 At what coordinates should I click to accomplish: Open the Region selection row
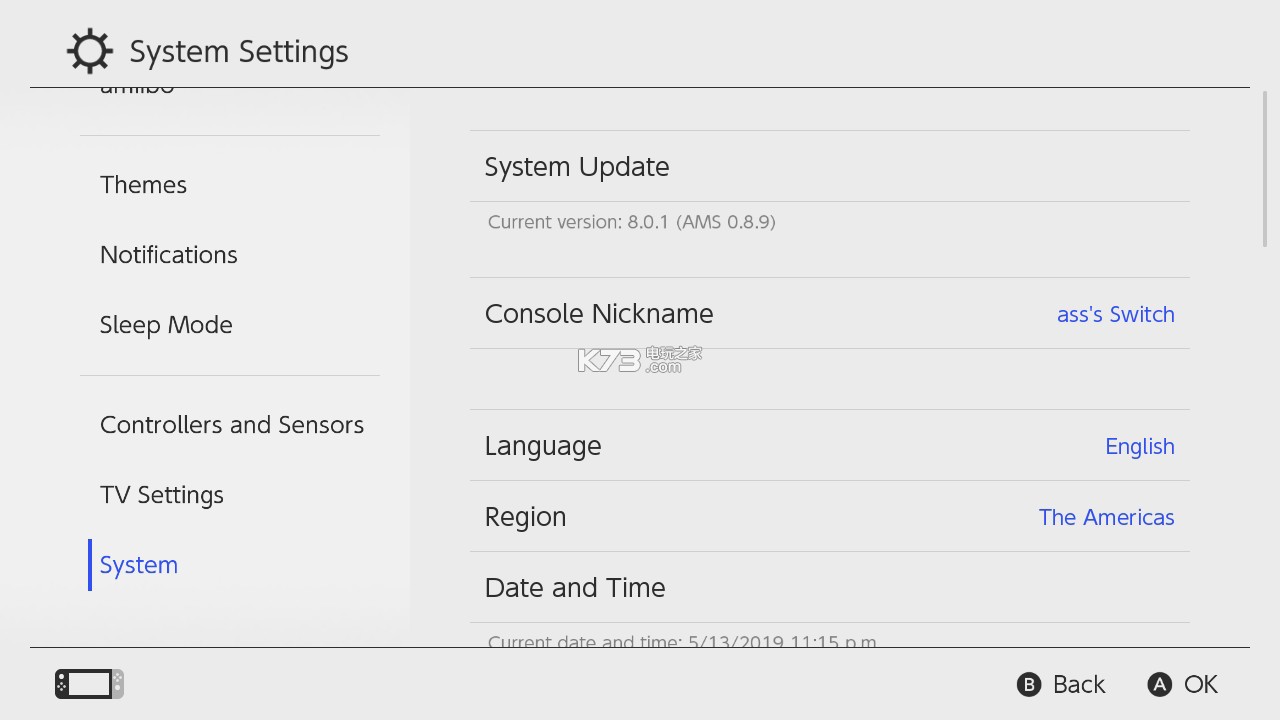[525, 517]
